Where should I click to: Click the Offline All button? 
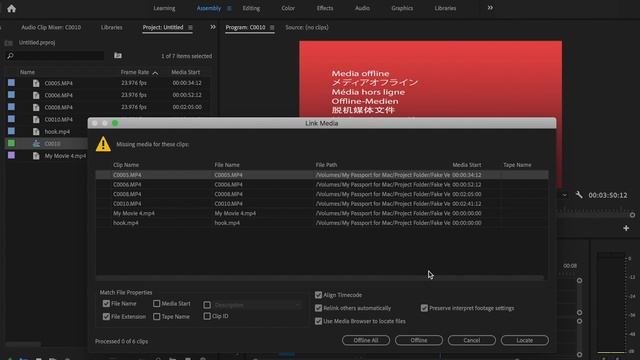click(x=366, y=340)
